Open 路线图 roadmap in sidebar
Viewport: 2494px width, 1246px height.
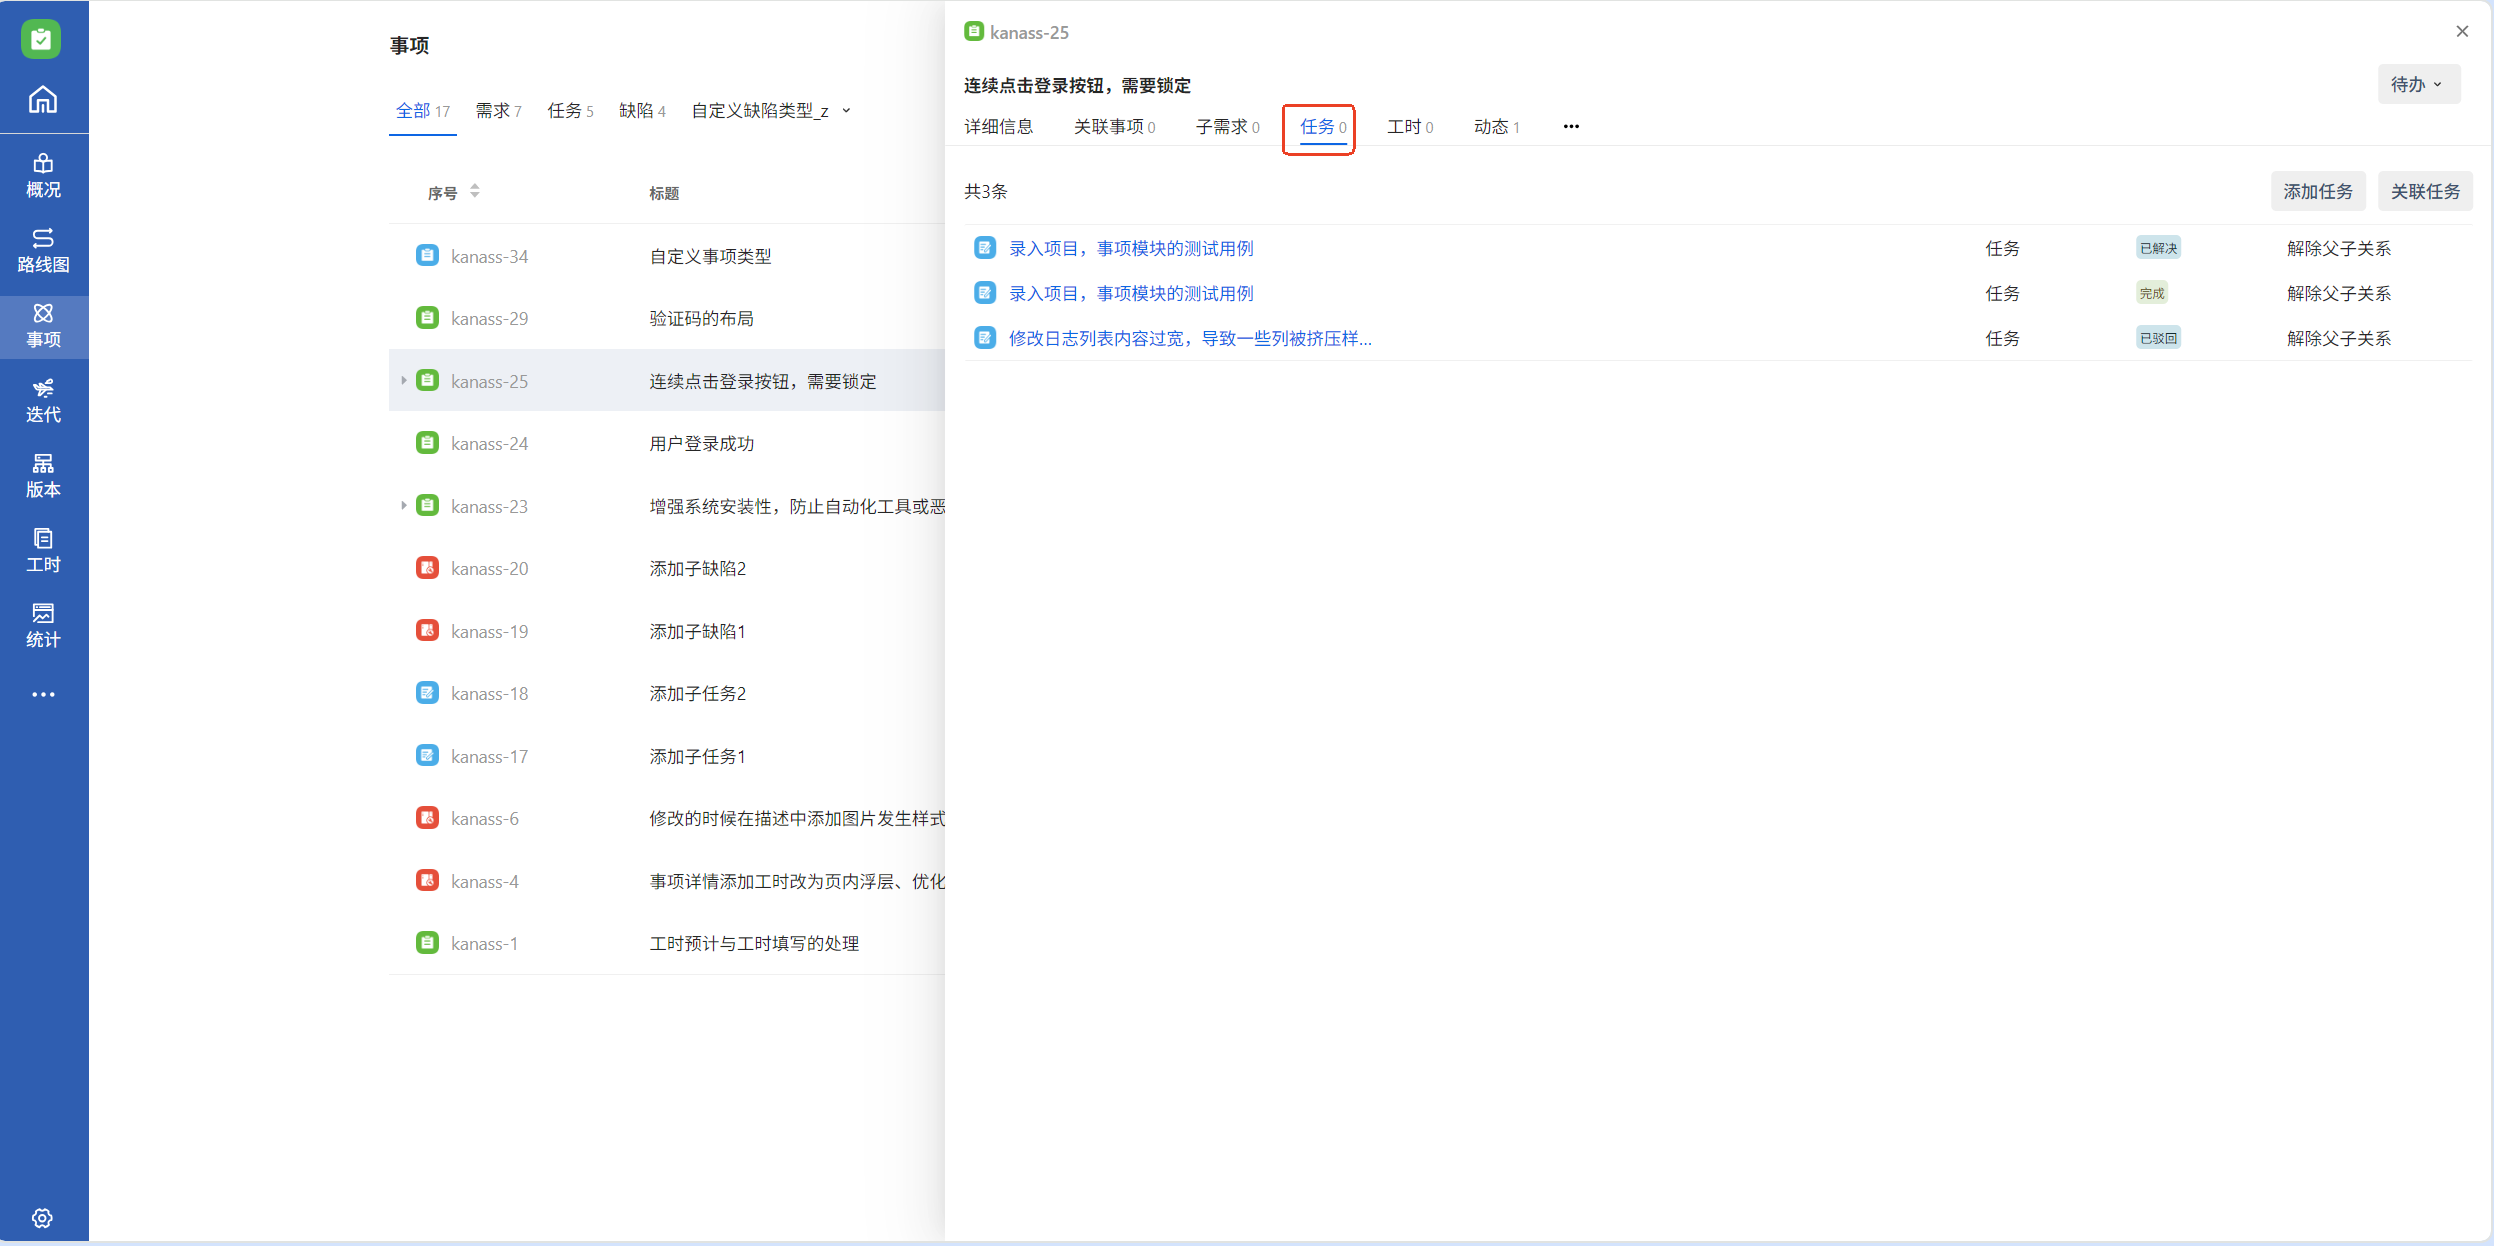click(x=43, y=251)
